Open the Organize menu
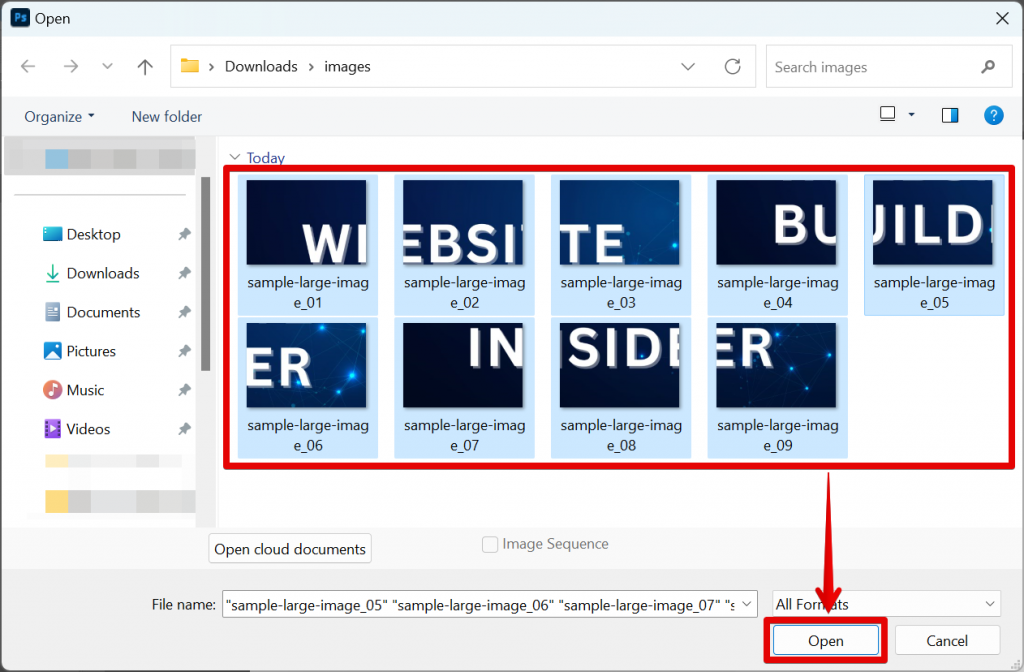Image resolution: width=1024 pixels, height=672 pixels. click(x=58, y=116)
